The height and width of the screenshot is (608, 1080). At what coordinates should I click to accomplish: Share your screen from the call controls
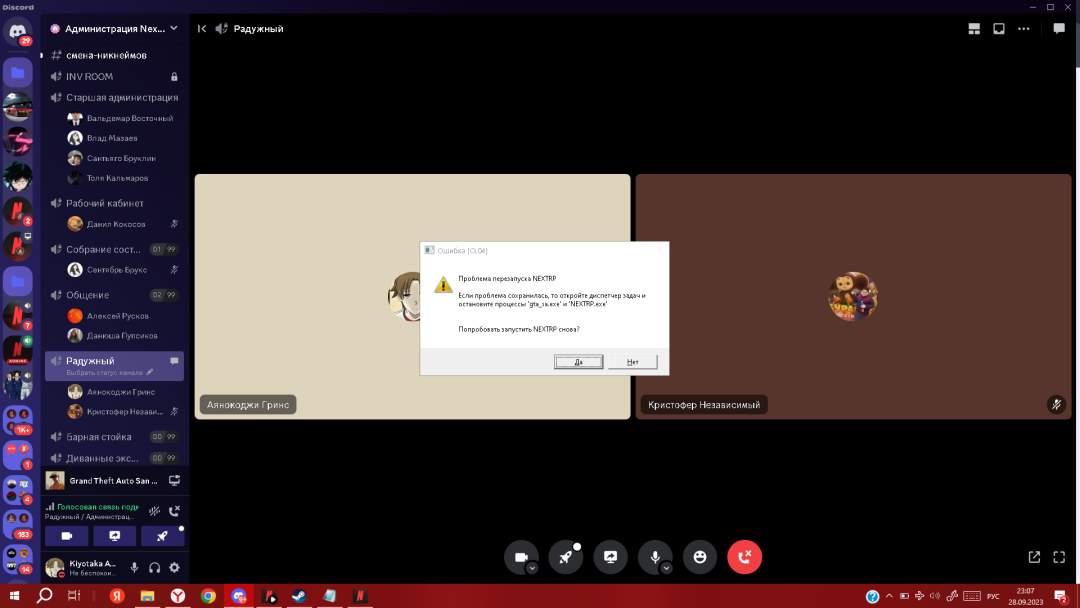pos(610,556)
